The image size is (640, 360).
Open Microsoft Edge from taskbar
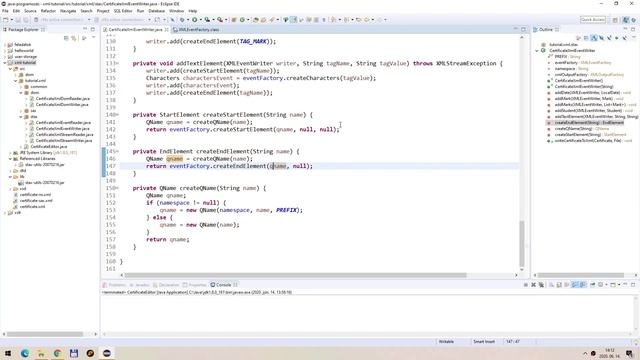click(x=24, y=353)
